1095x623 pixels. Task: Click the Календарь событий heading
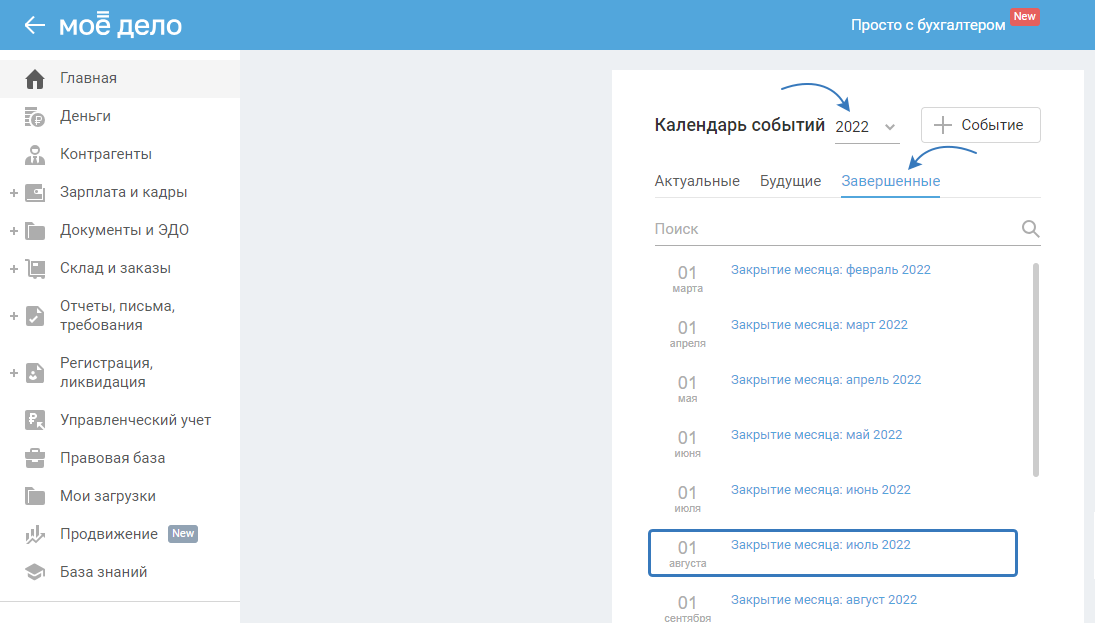(x=740, y=125)
